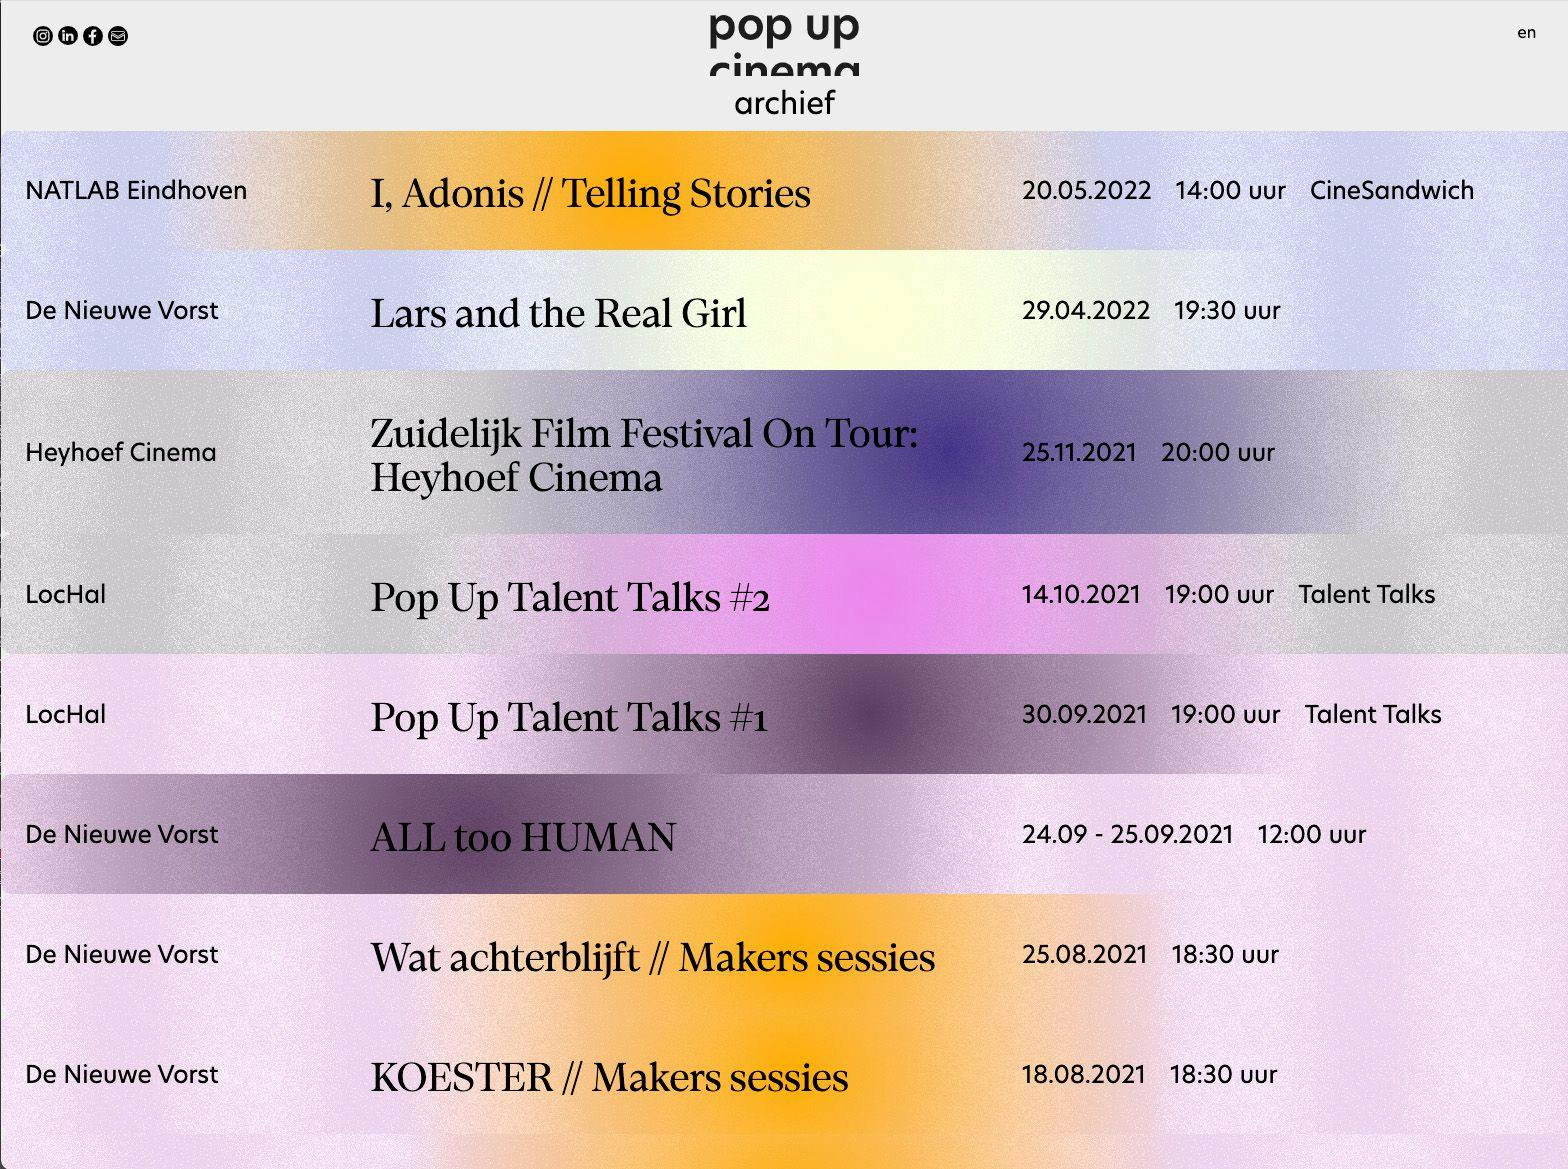Open 'Lars and the Real Girl' event
Viewport: 1568px width, 1169px height.
558,313
